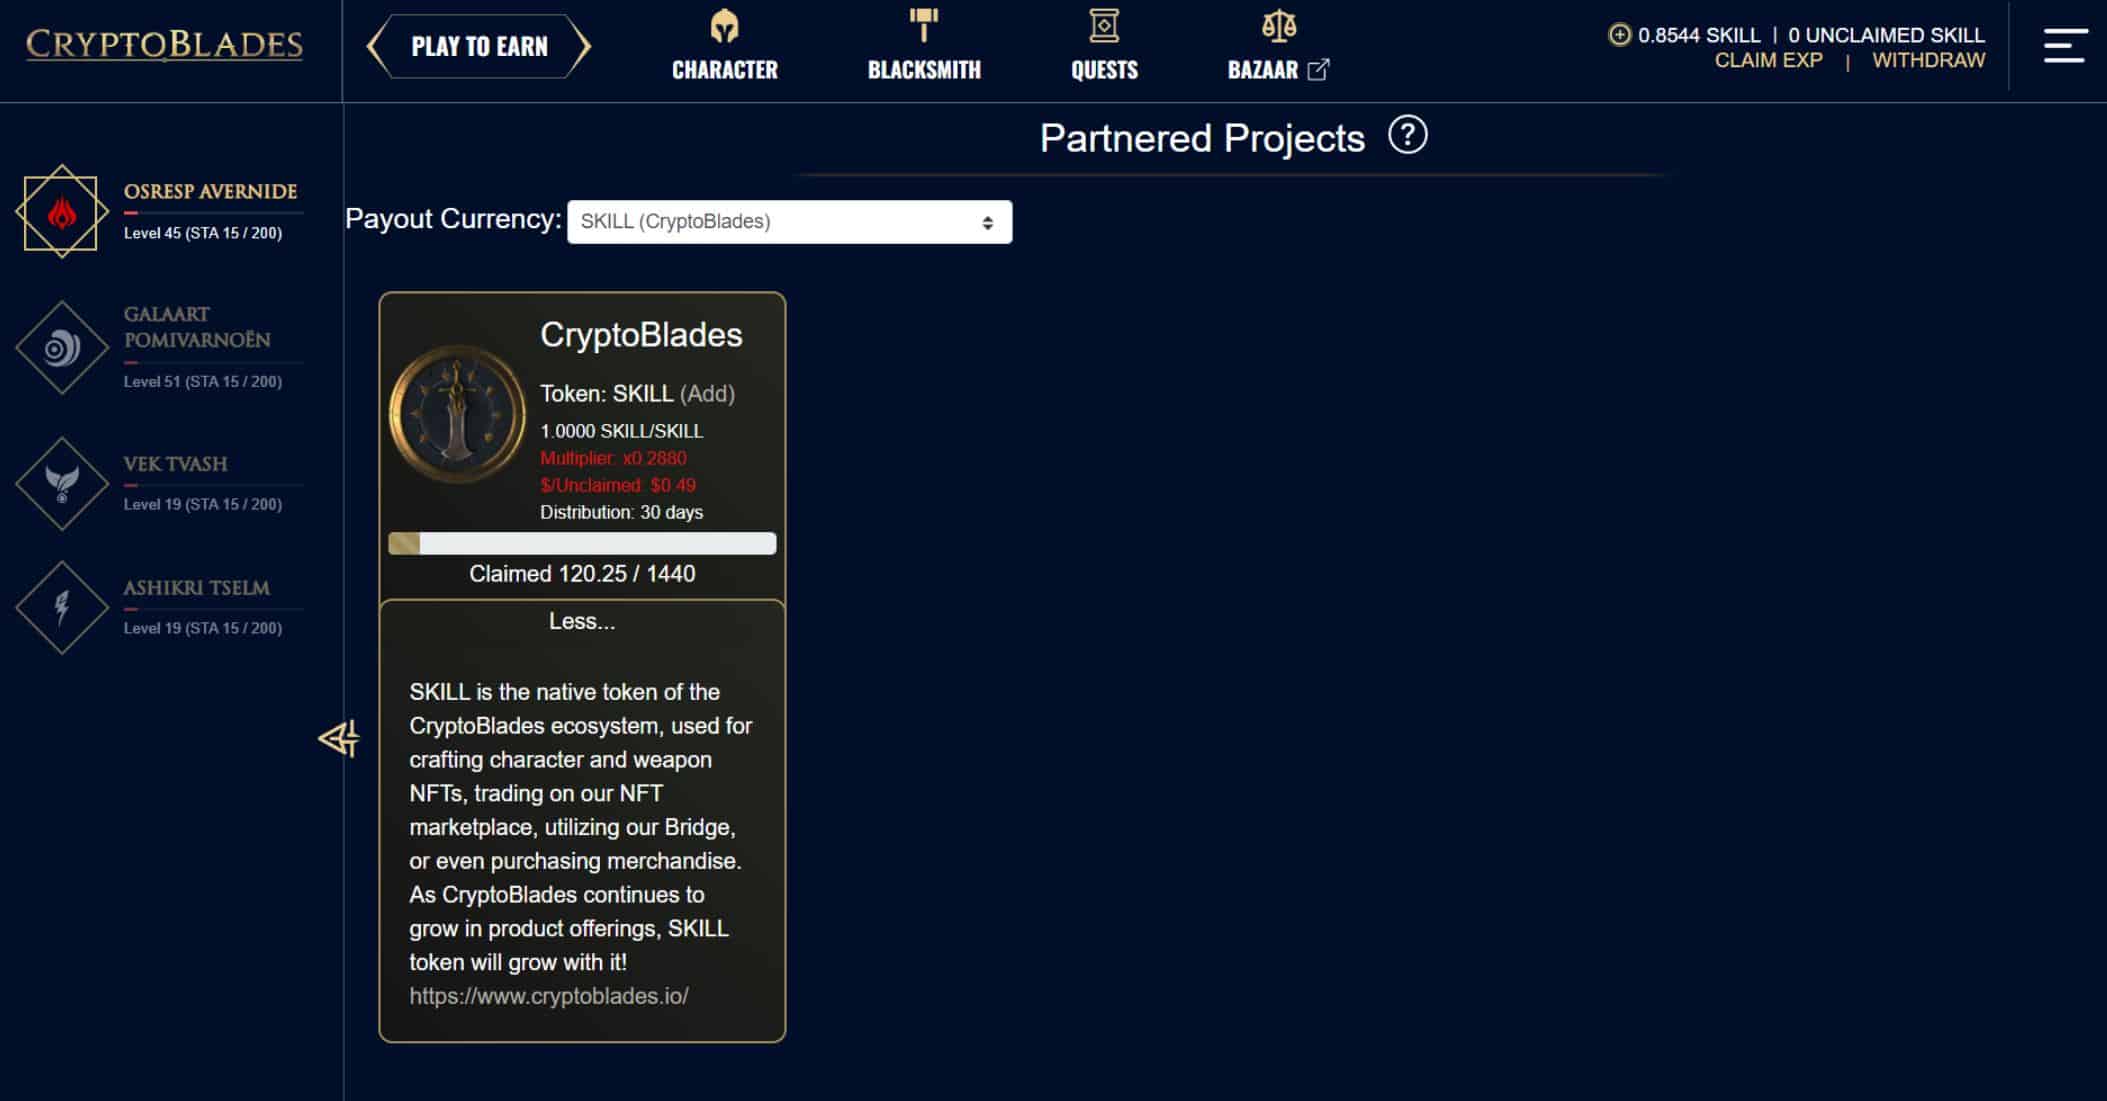
Task: Click the Play to Earn button
Action: tap(479, 46)
